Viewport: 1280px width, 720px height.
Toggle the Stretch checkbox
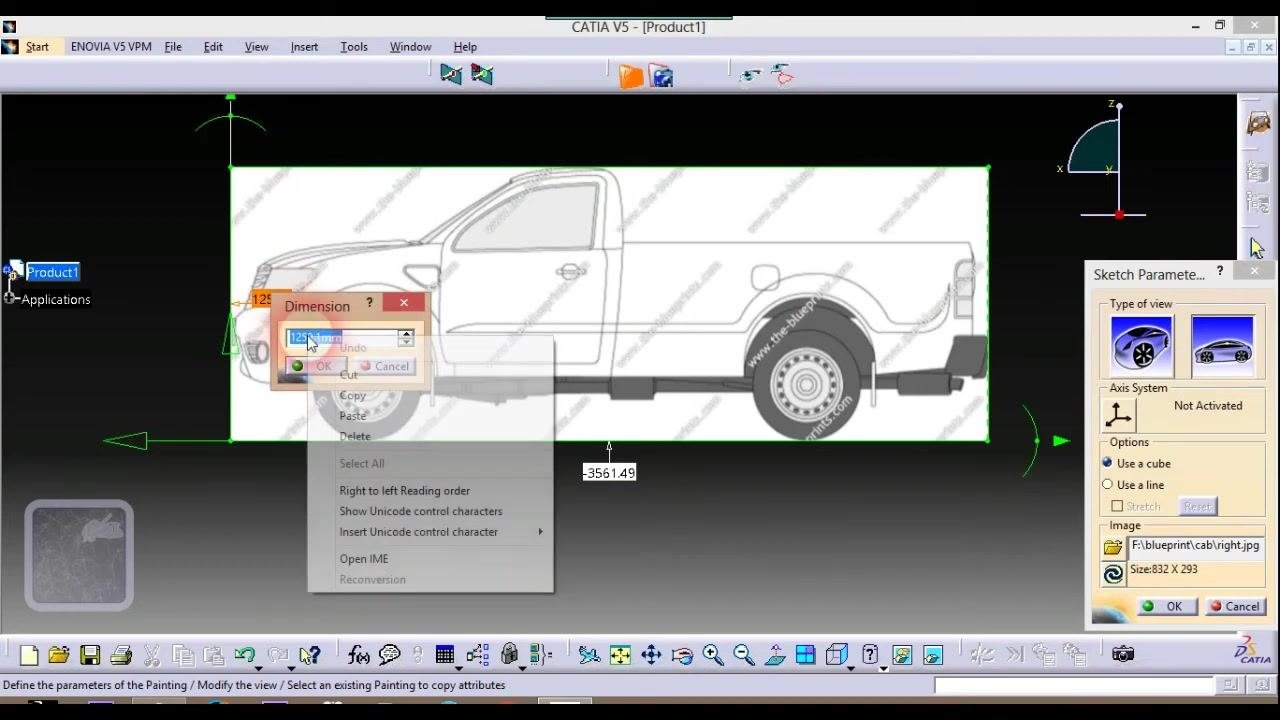click(1117, 506)
